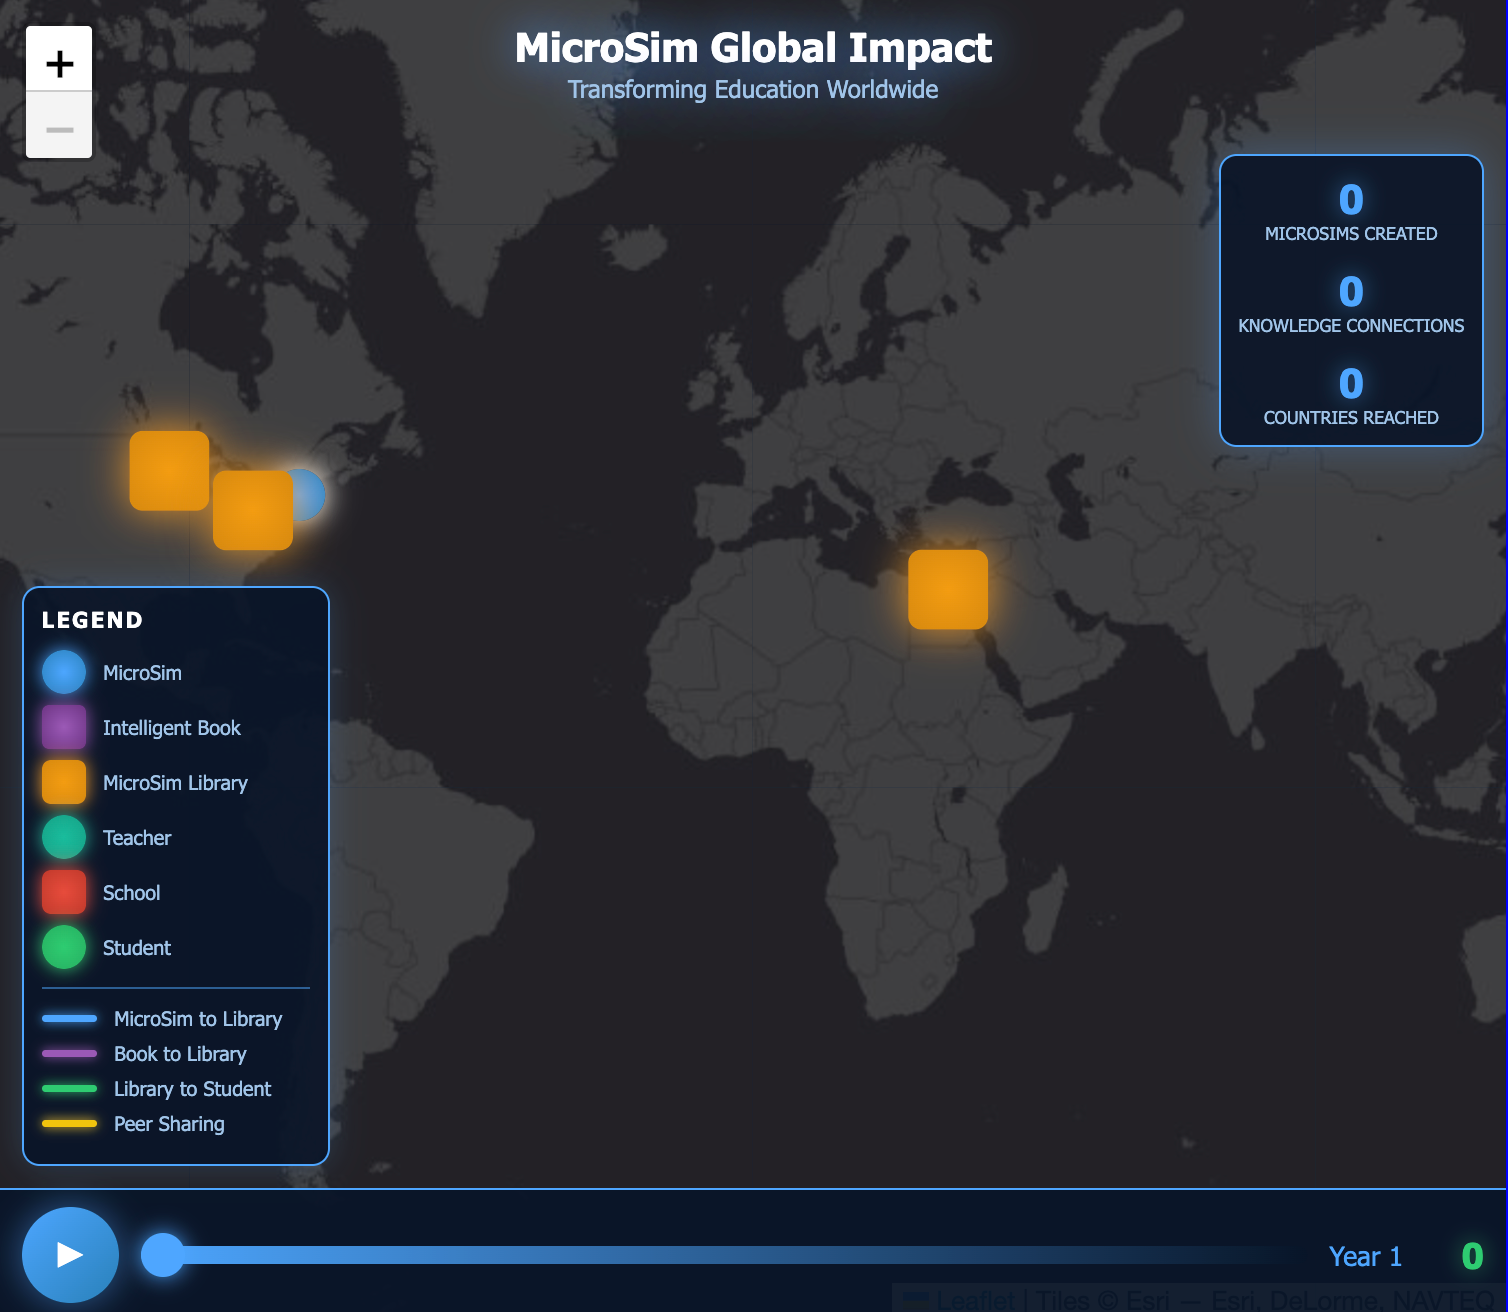Image resolution: width=1508 pixels, height=1312 pixels.
Task: Click the Intelligent Book legend icon
Action: click(x=63, y=727)
